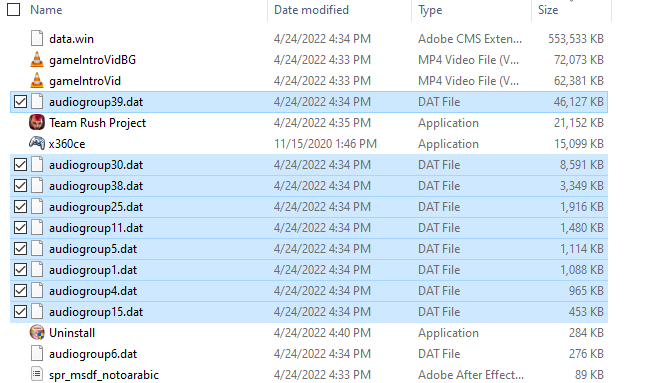Click the audiogroup30.dat file name
669x383 pixels.
pos(96,165)
